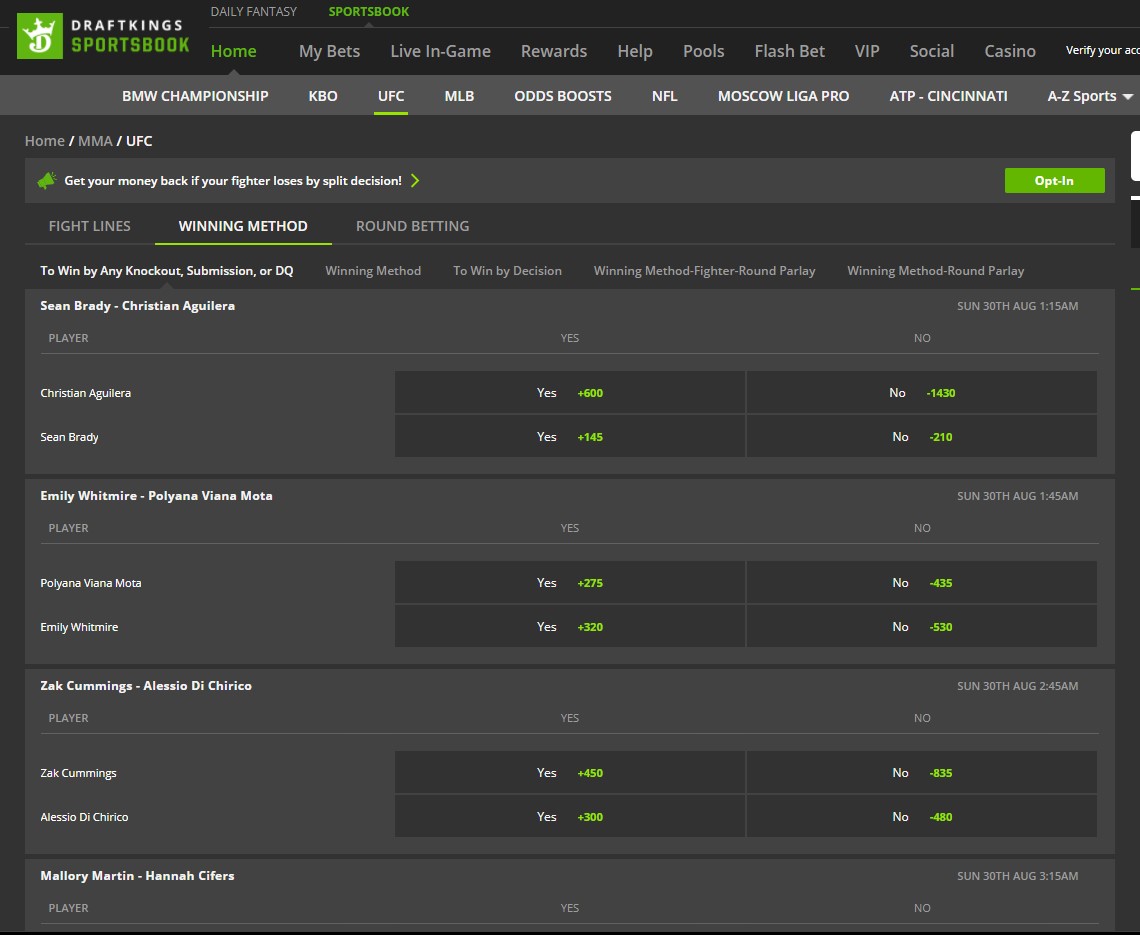This screenshot has width=1140, height=935.
Task: Bet No -835 on Zak Cummings
Action: click(922, 773)
